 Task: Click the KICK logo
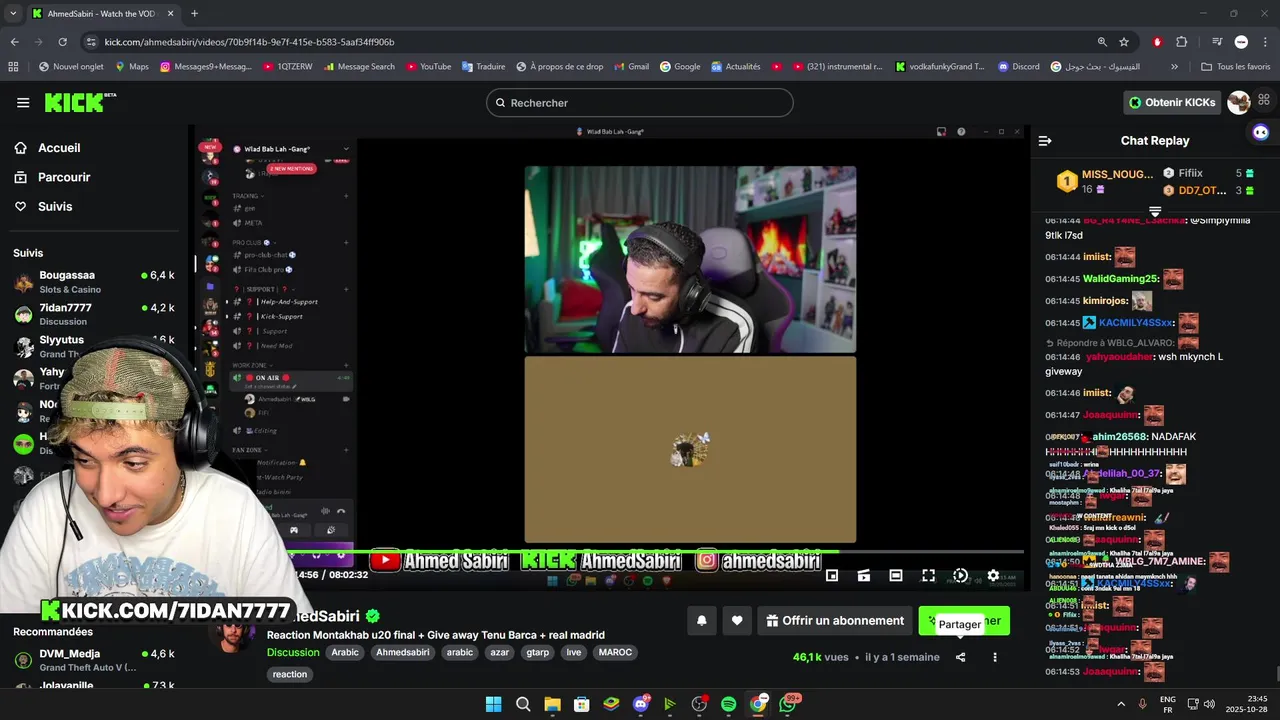(80, 102)
